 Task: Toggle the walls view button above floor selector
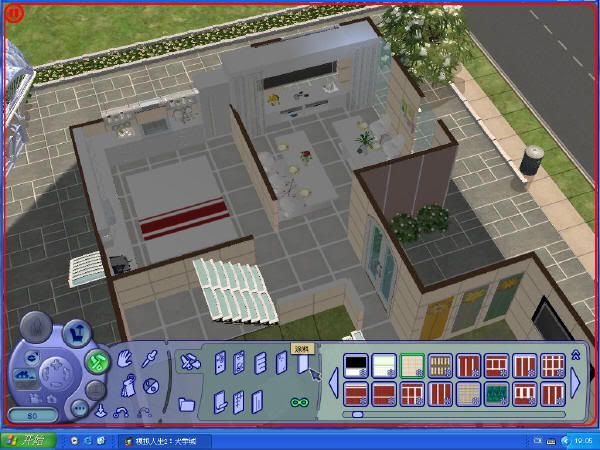pos(32,358)
